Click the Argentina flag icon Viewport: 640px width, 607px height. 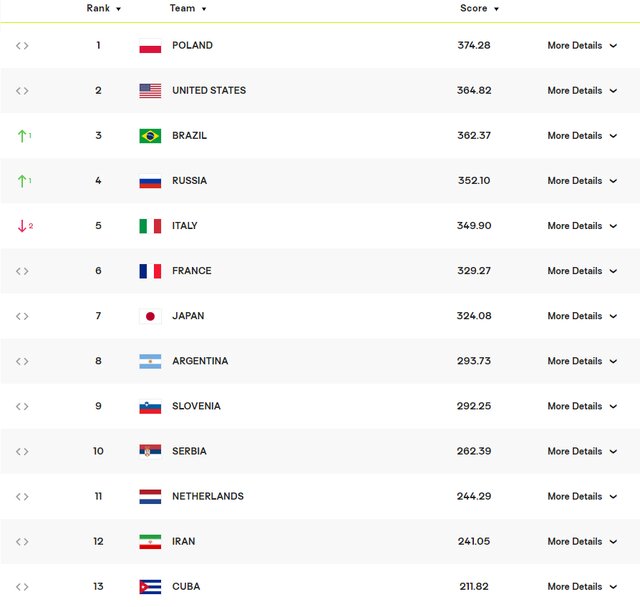tap(150, 361)
